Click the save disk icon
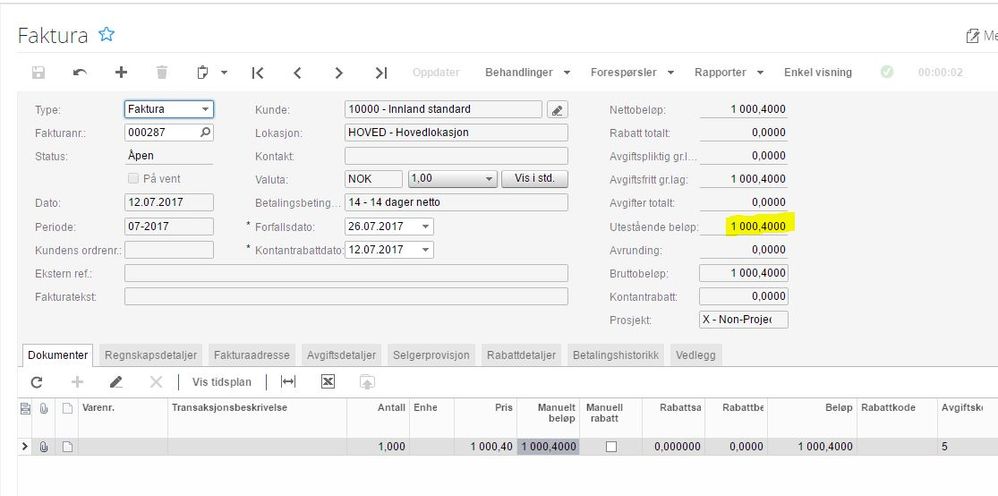The height and width of the screenshot is (496, 998). pos(38,73)
